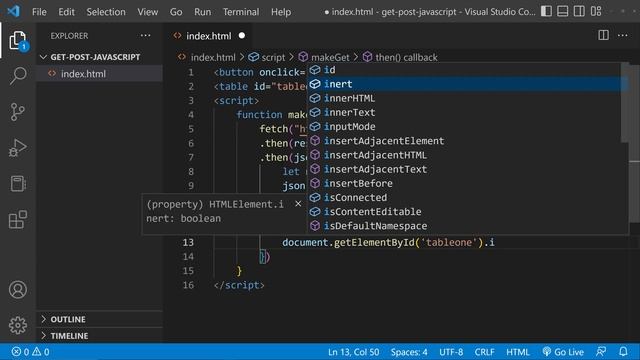Open the Terminal menu
This screenshot has width=640, height=360.
pyautogui.click(x=241, y=12)
